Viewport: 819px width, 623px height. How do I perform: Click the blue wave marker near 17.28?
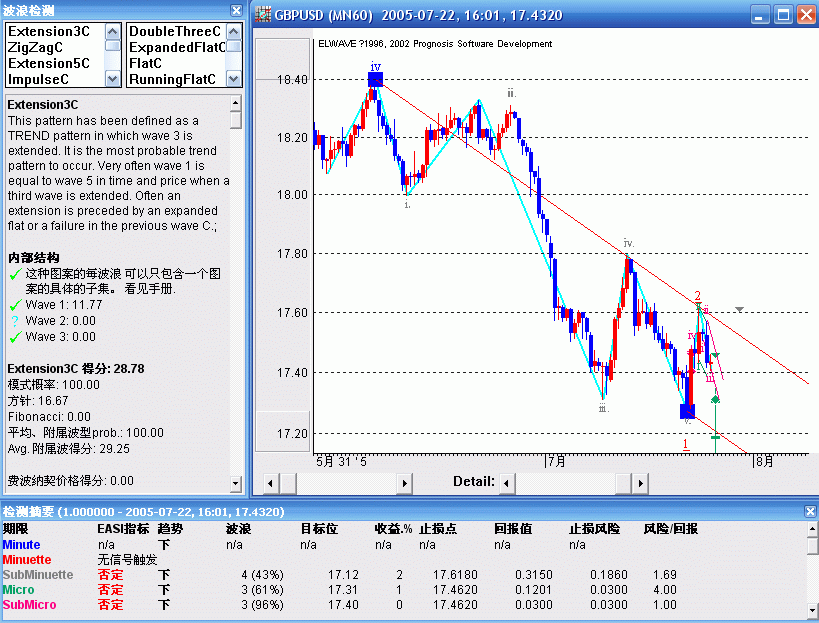(687, 411)
